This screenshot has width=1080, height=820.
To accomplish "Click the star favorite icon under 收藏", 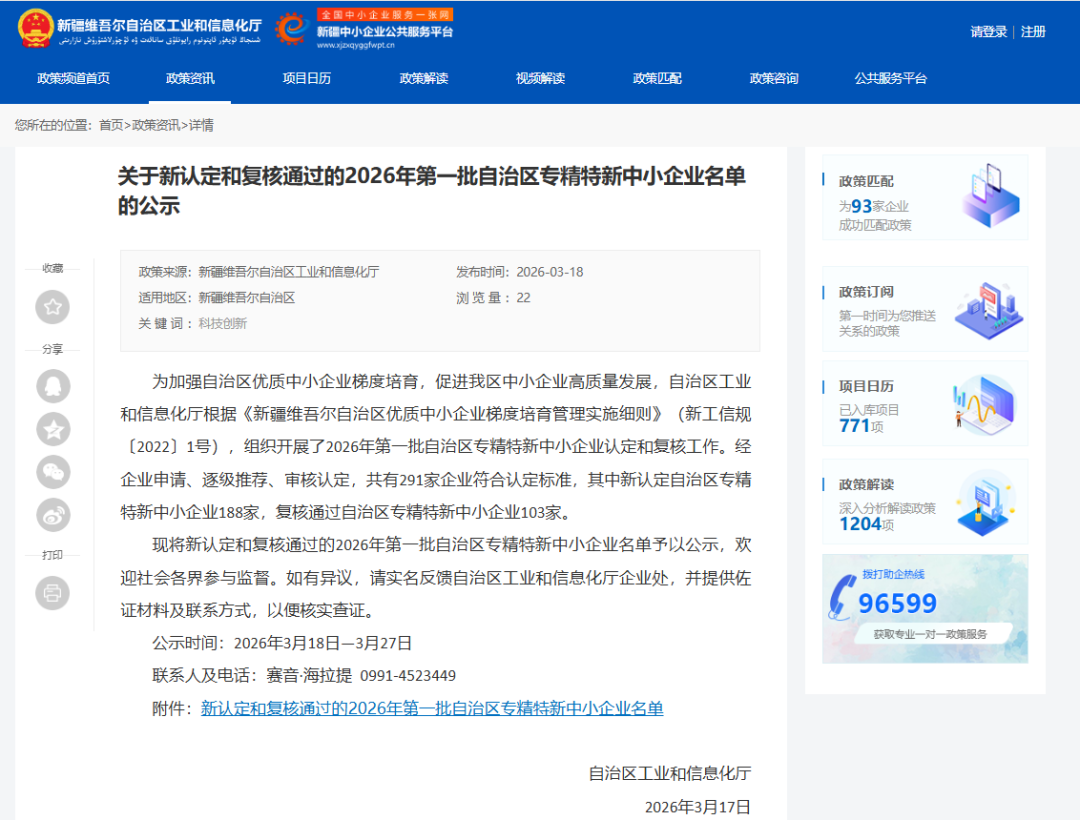I will tap(53, 307).
